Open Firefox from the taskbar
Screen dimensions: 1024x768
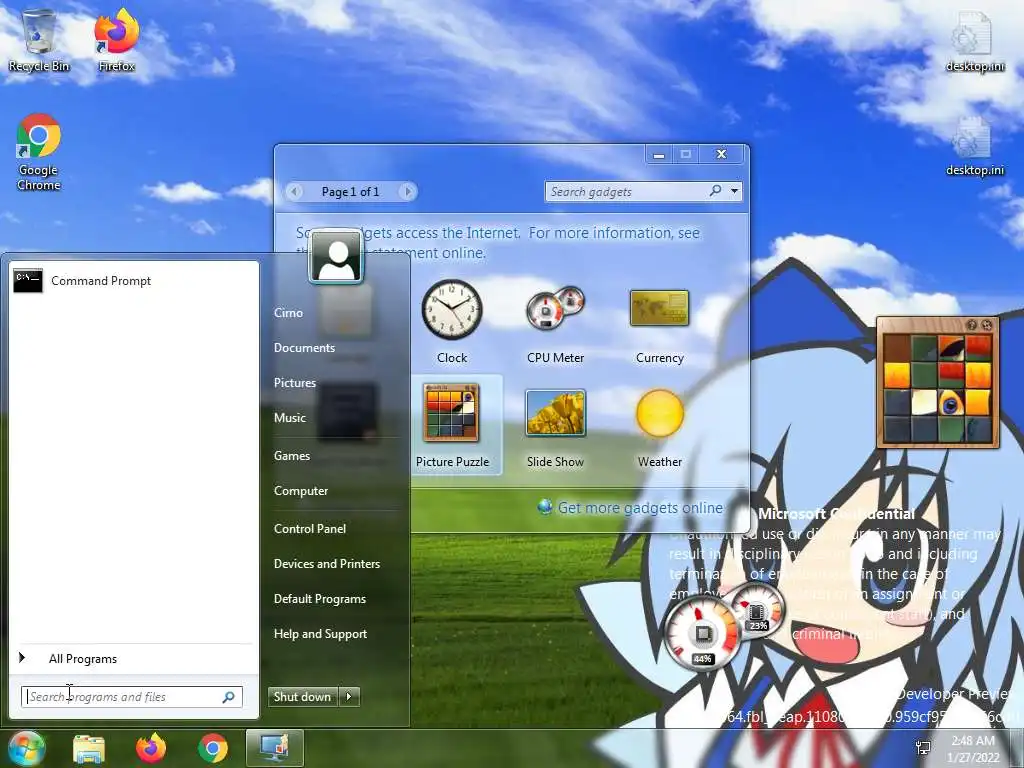[x=151, y=748]
